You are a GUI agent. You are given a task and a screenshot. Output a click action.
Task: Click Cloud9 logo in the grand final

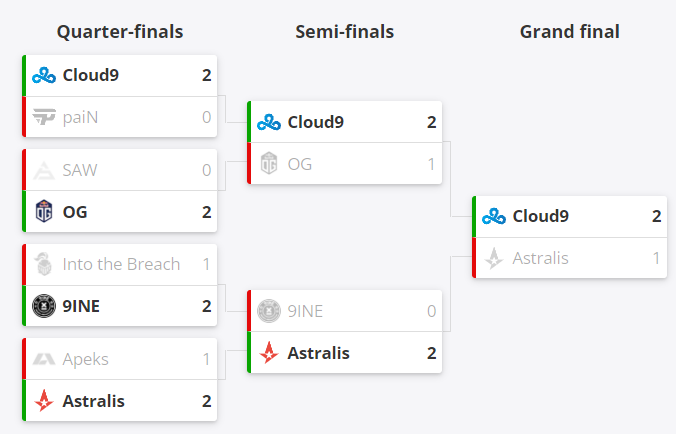(x=494, y=216)
